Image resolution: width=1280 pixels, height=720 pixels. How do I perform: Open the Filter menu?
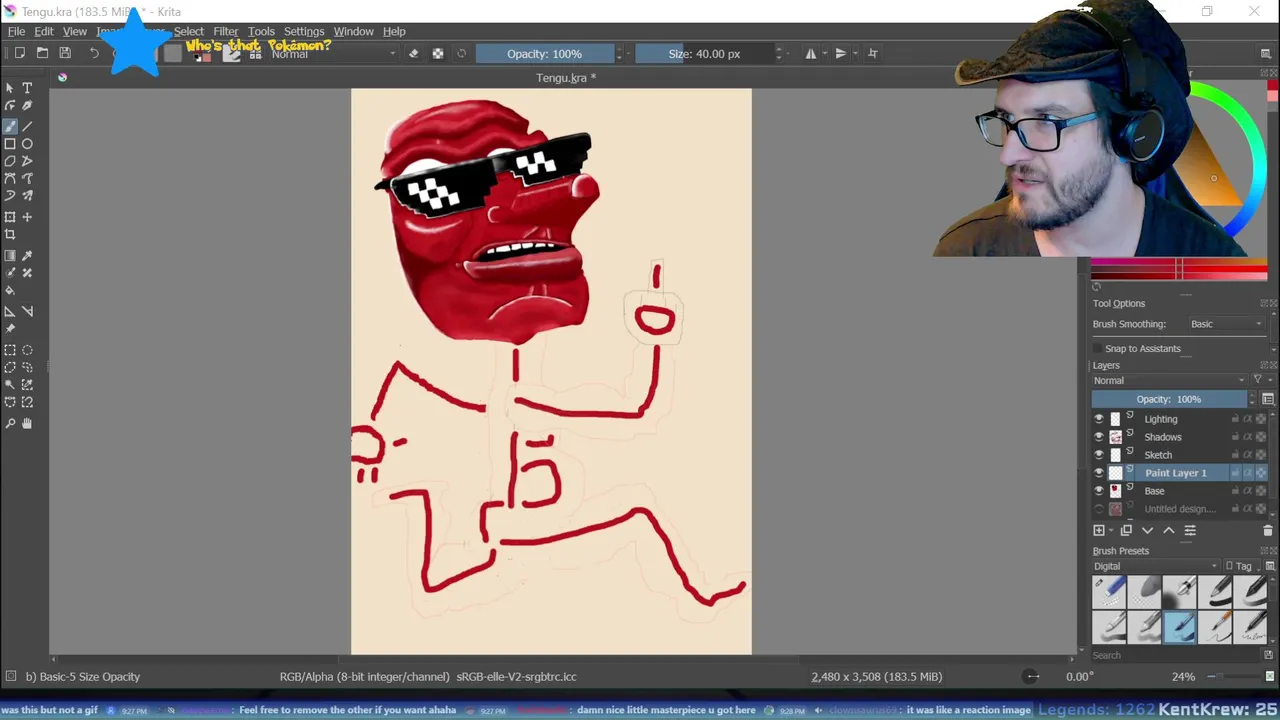[x=226, y=31]
